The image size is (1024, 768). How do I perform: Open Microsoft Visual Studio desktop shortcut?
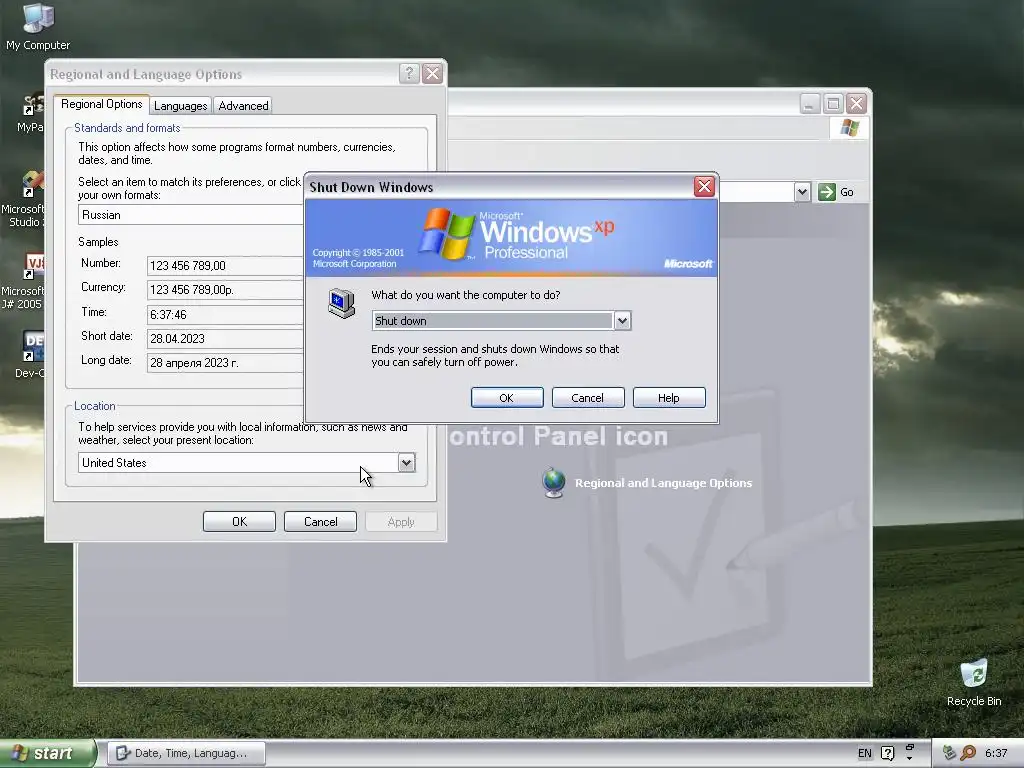25,198
